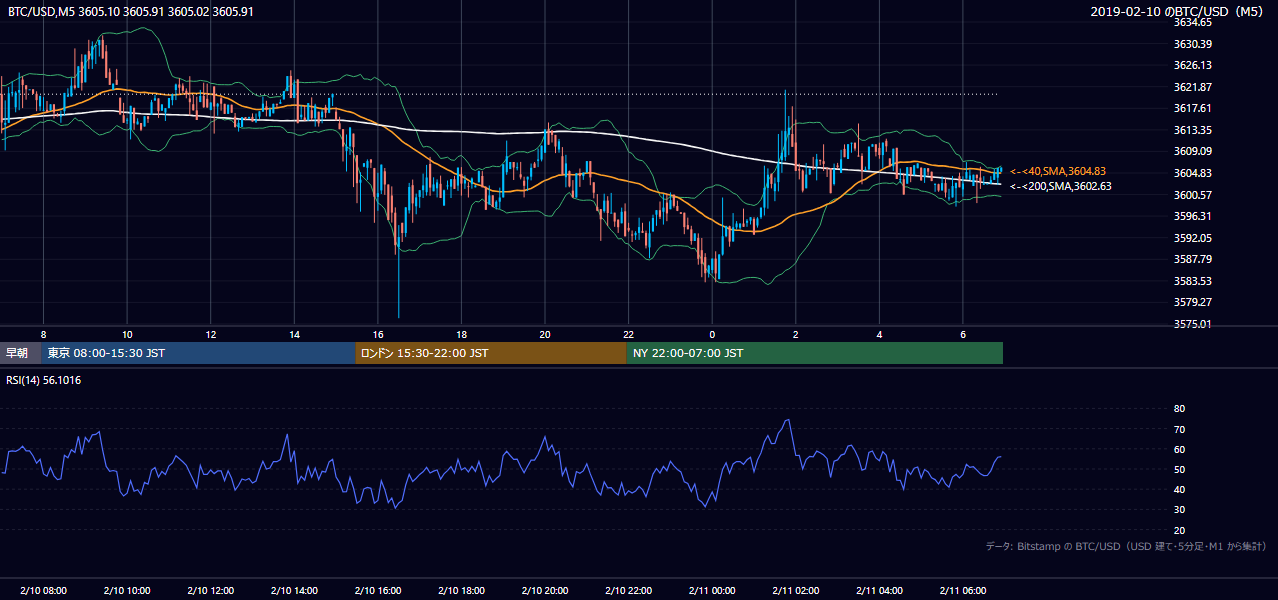The height and width of the screenshot is (600, 1278).
Task: Click the 2/10 08:00 date axis label
Action: pos(43,591)
